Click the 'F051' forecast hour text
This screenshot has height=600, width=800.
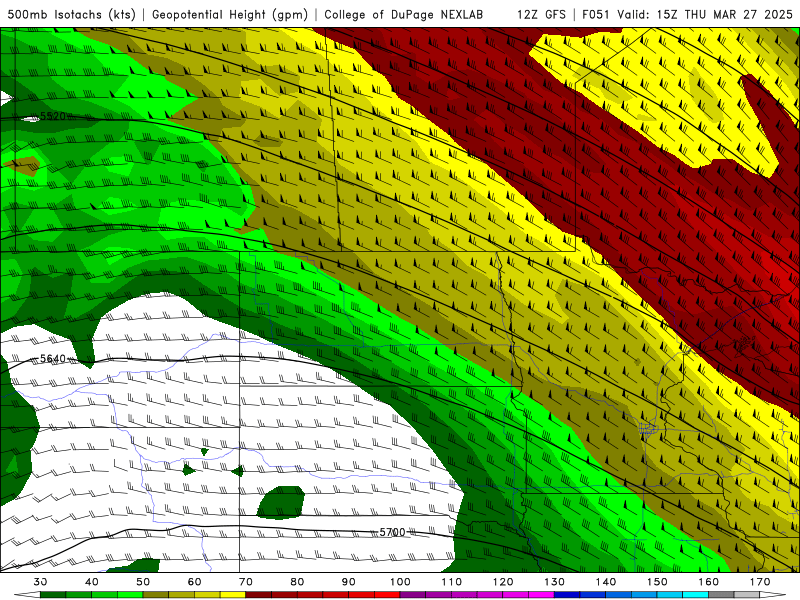(x=597, y=14)
